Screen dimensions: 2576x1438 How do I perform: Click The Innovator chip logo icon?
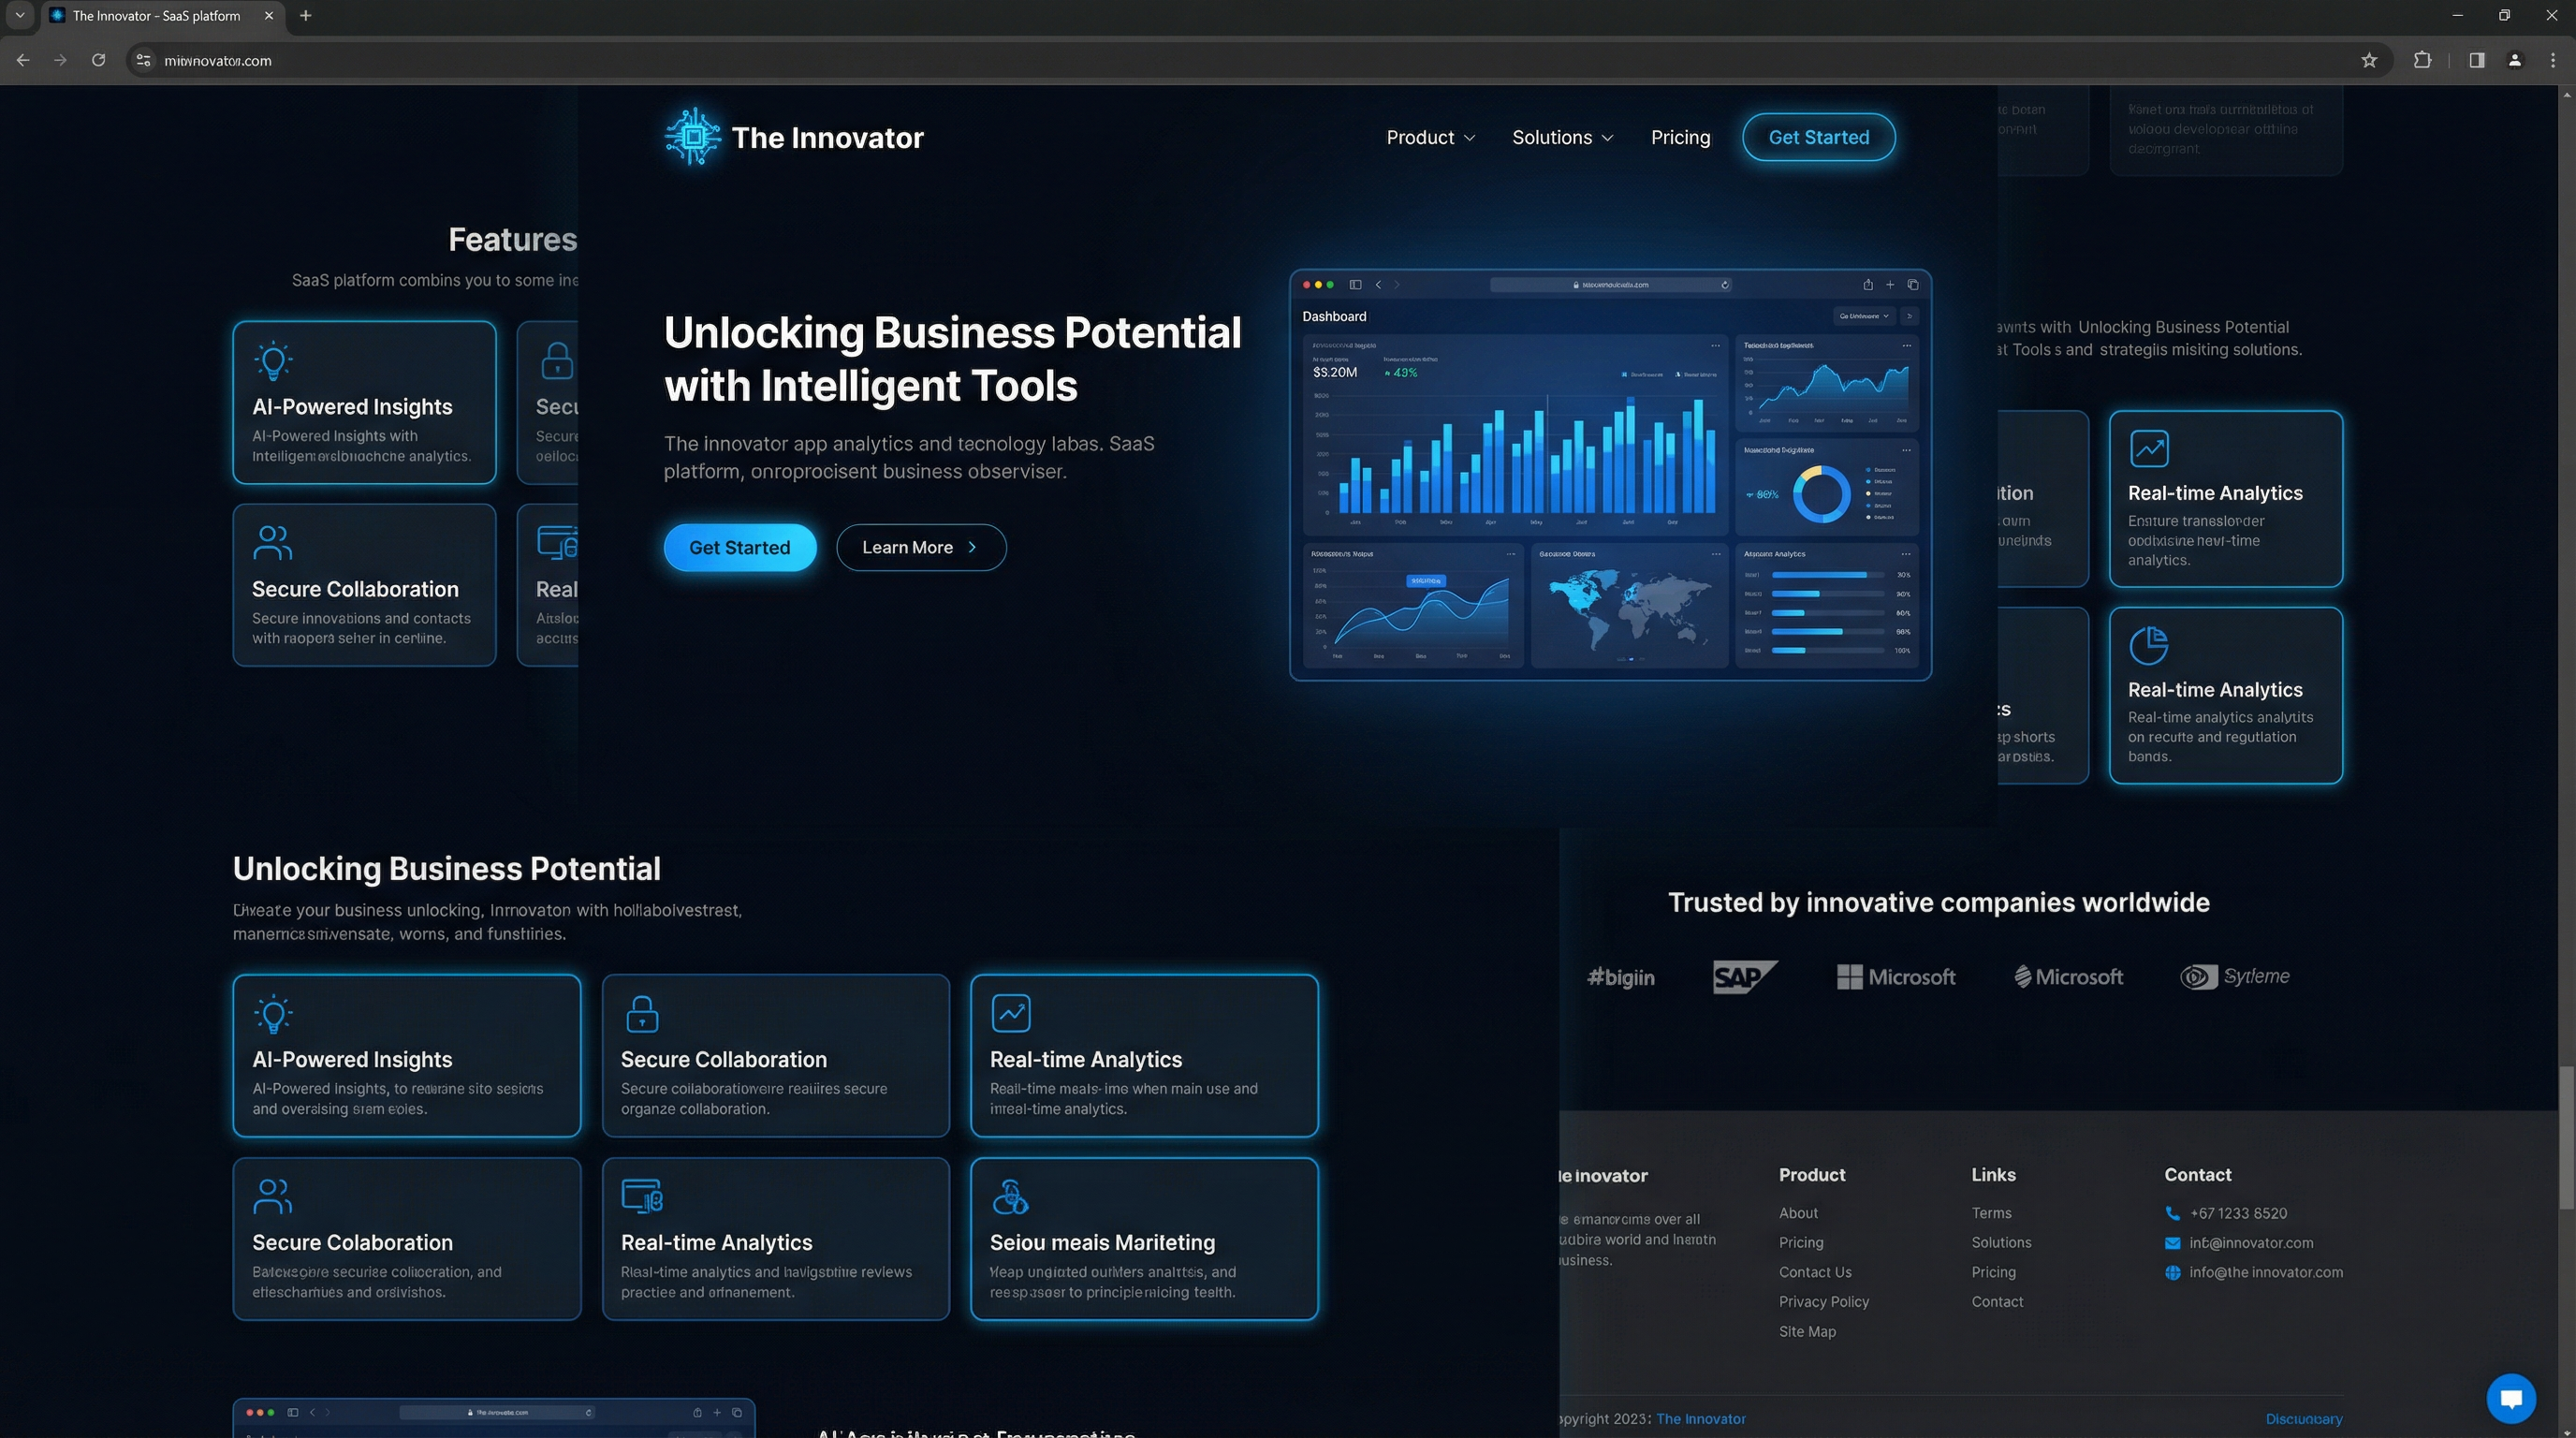[692, 137]
